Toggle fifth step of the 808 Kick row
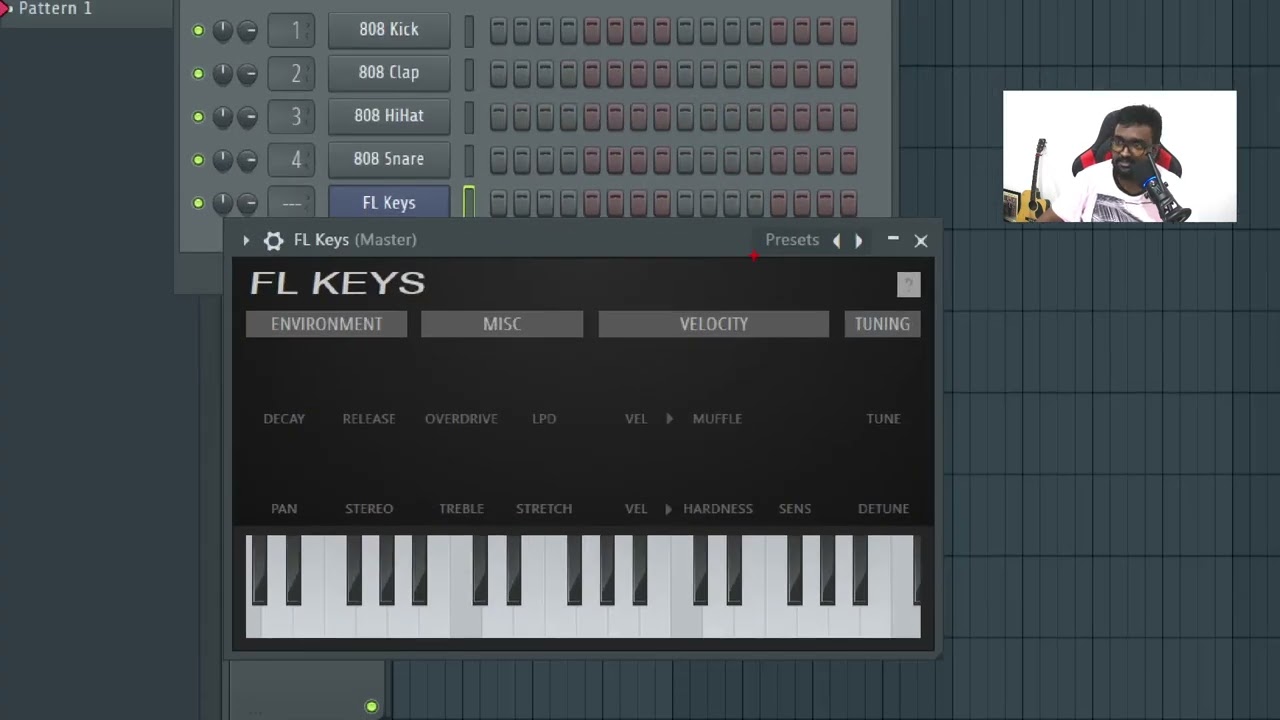 pos(592,30)
